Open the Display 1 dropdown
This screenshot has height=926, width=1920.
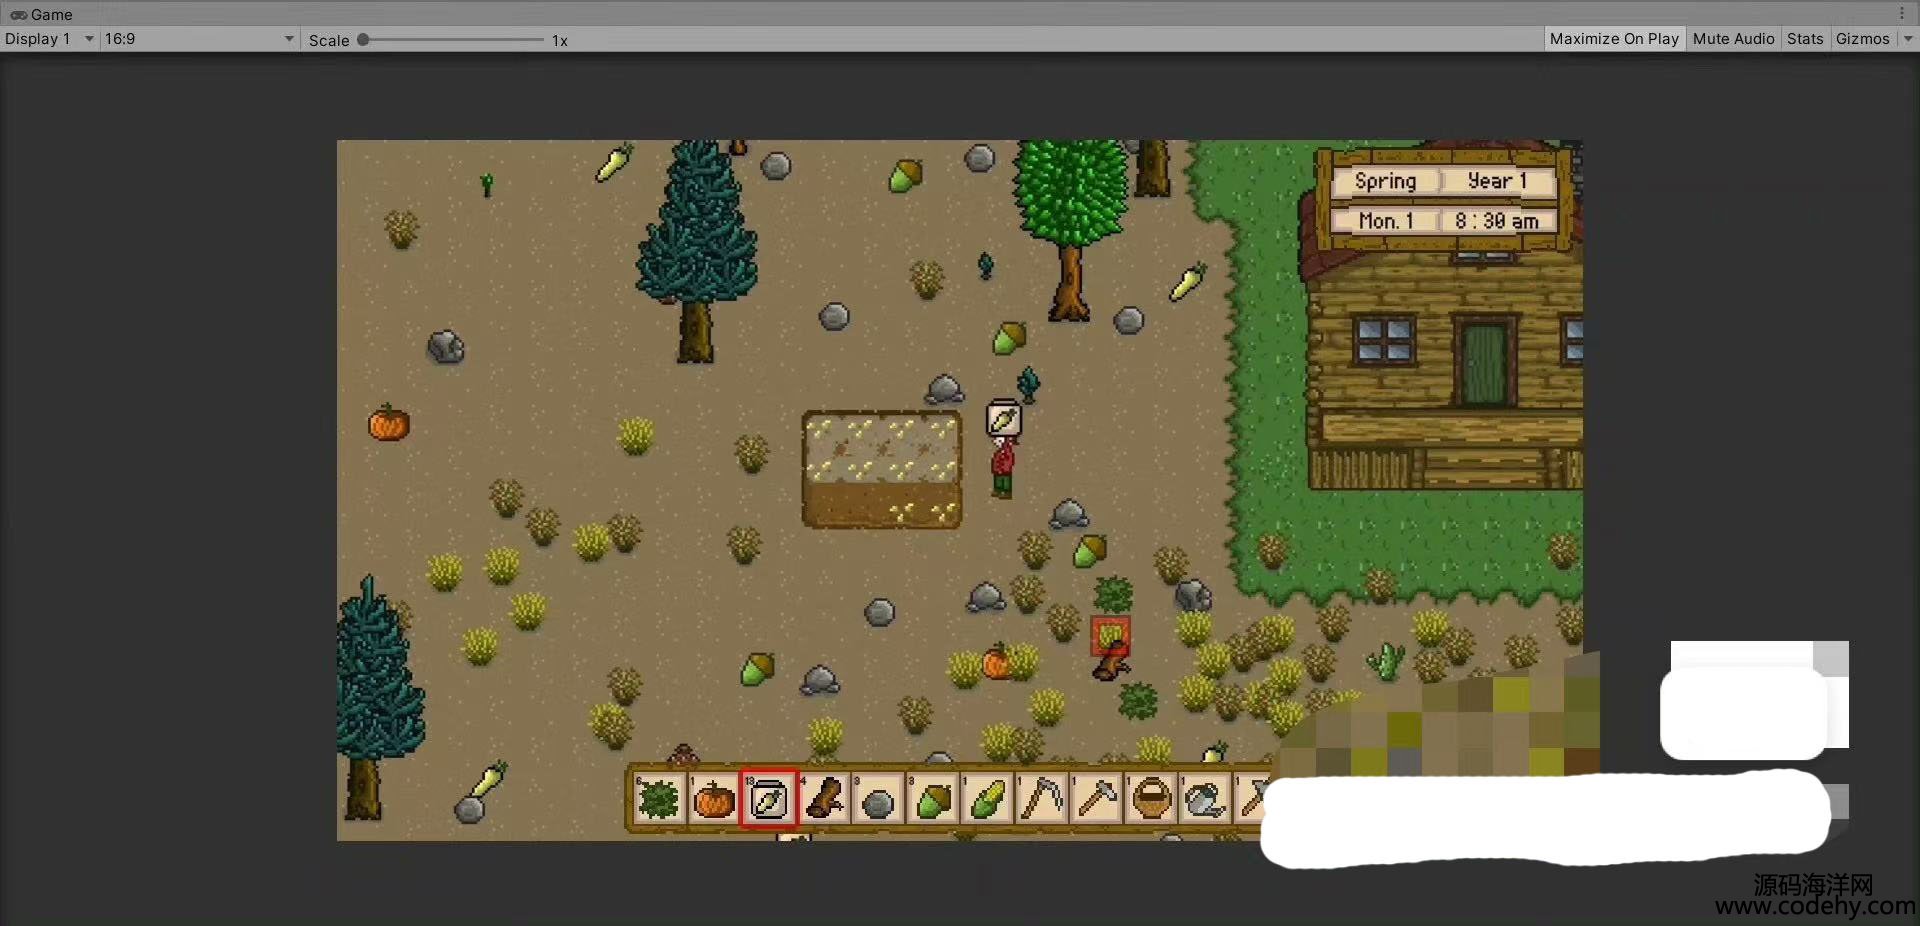pos(49,39)
